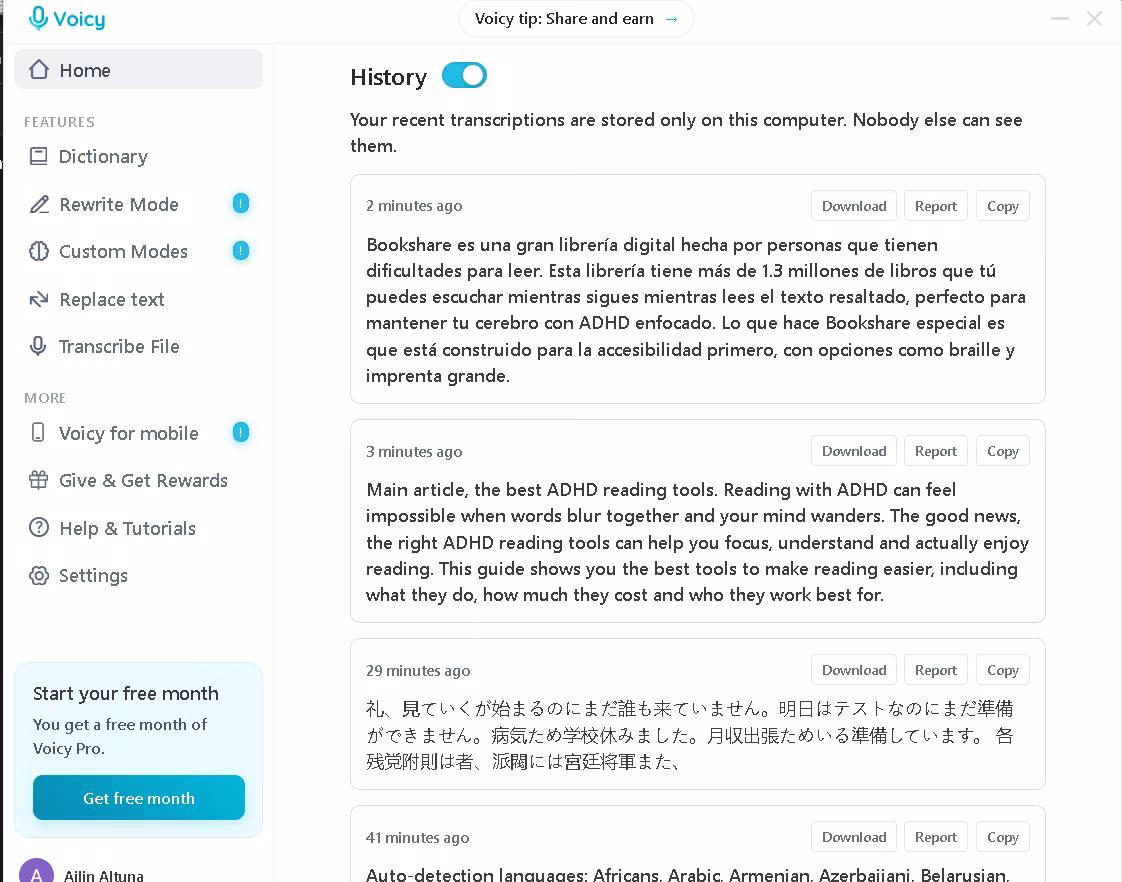Click the Auto-detection languages transcription text
Viewport: 1122px width, 882px height.
pos(687,873)
